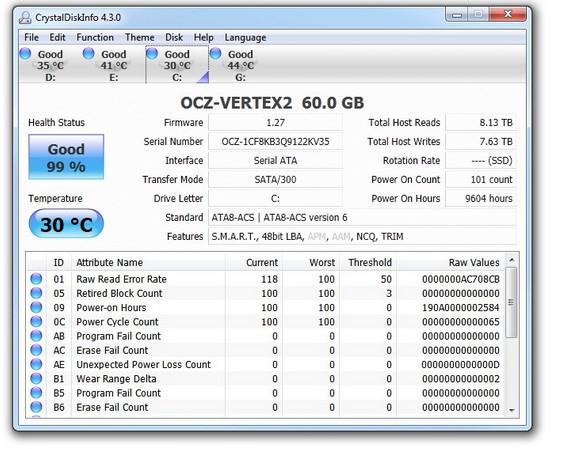Screen dimensions: 564x449
Task: Click the blue status orb for disk G:
Action: 215,53
